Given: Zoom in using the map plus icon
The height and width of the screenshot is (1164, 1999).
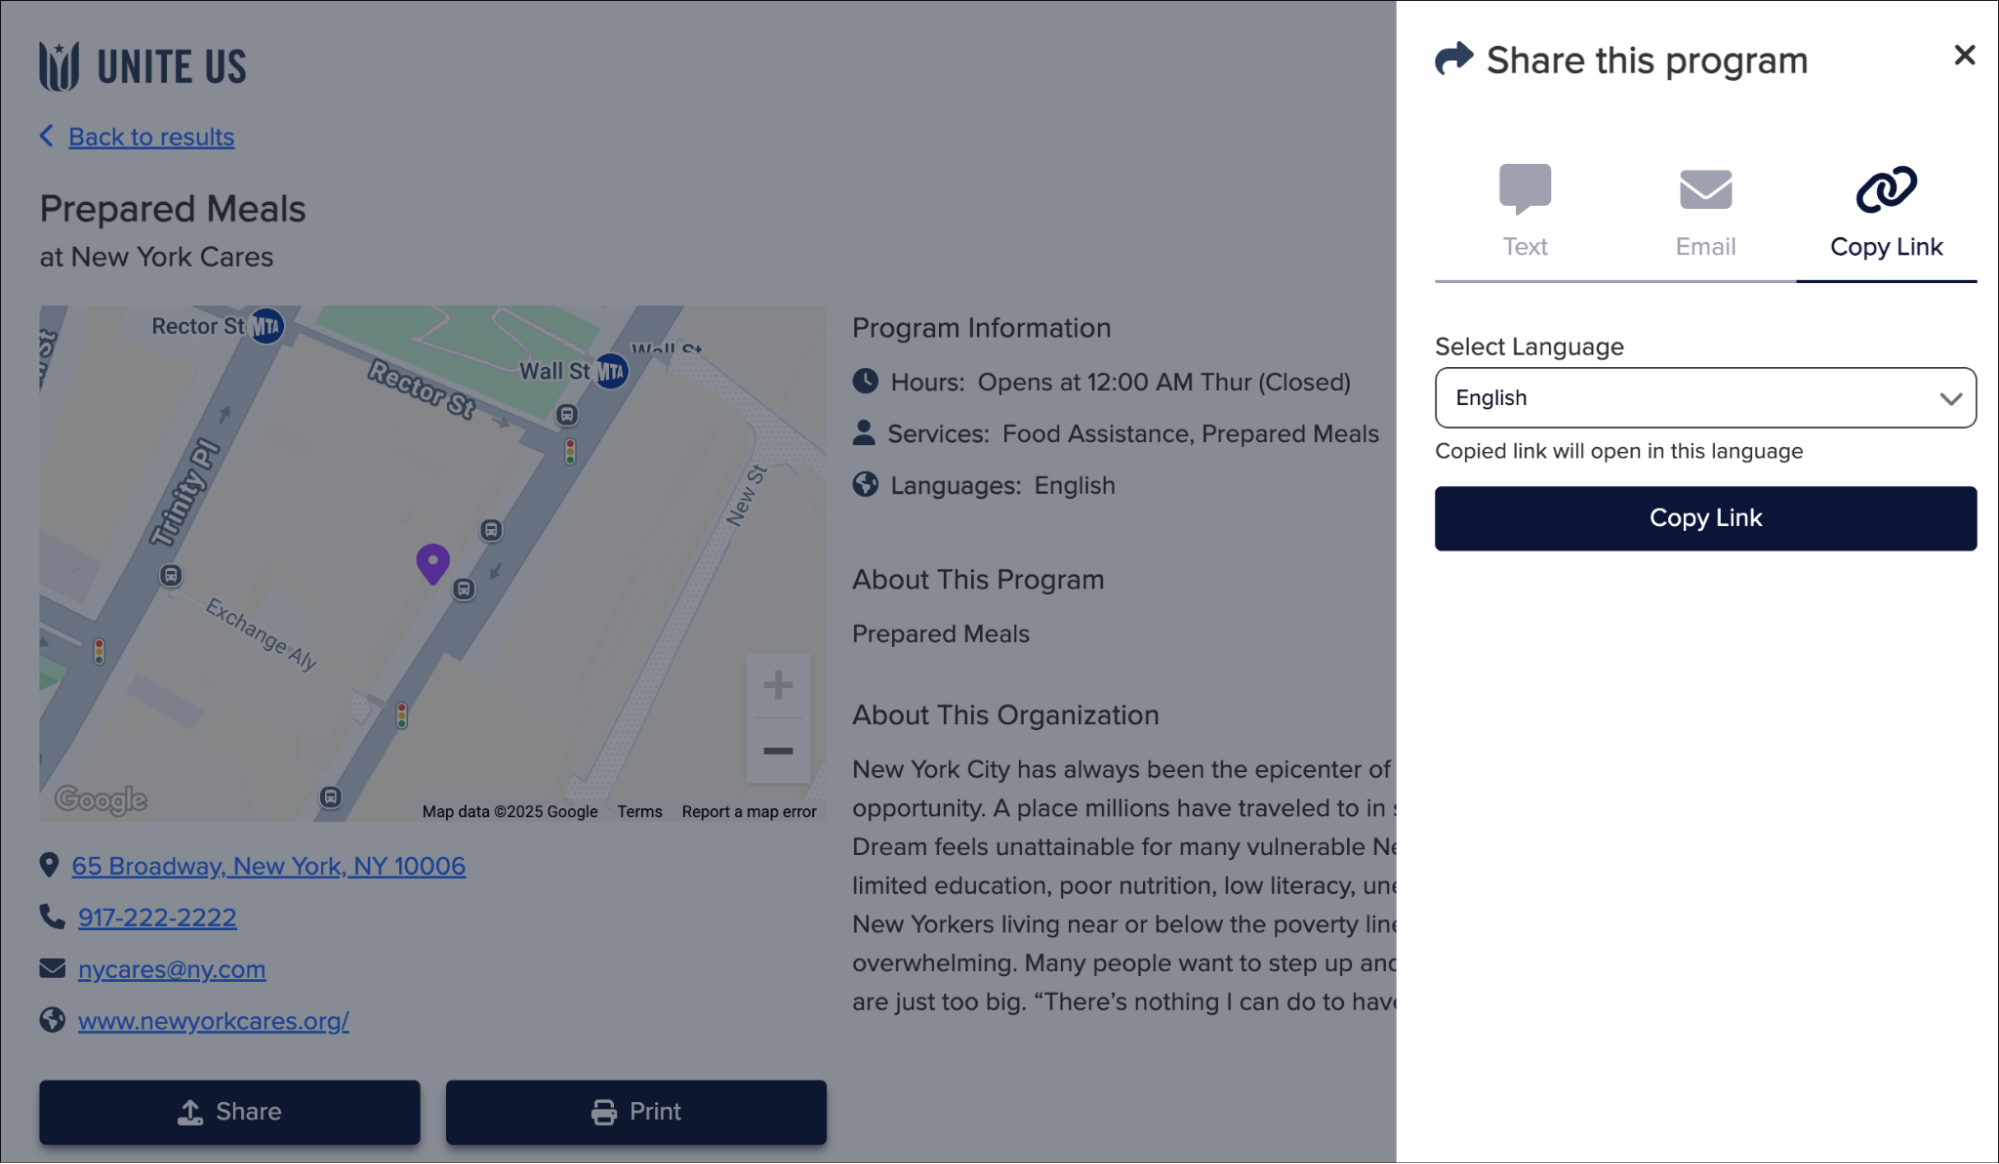Looking at the screenshot, I should coord(779,684).
